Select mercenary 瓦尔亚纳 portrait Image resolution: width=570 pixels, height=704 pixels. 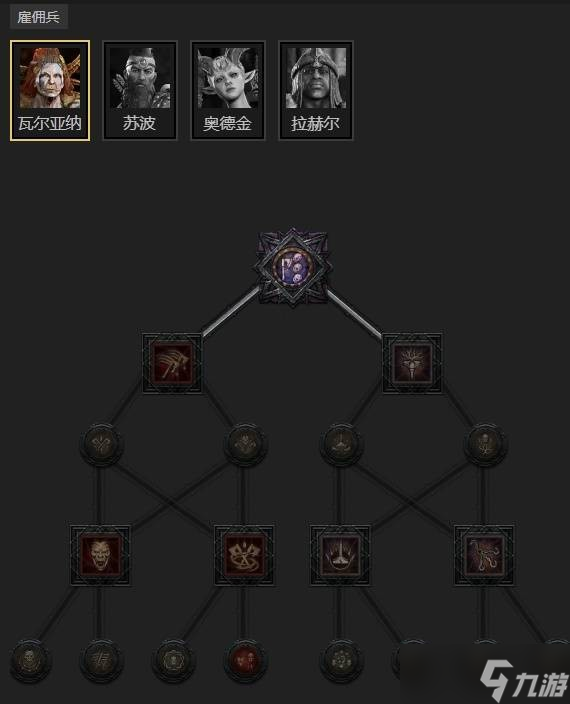(50, 90)
